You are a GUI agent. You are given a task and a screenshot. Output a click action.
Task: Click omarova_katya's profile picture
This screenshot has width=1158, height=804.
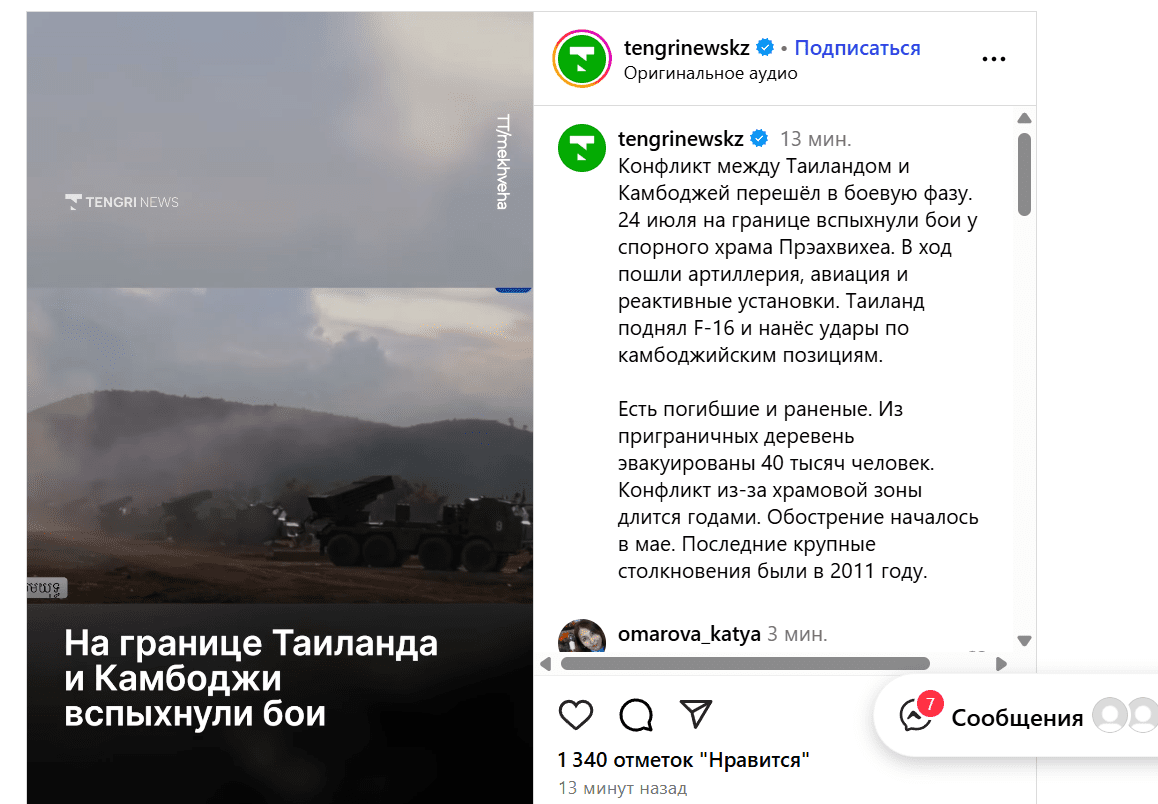(x=582, y=636)
